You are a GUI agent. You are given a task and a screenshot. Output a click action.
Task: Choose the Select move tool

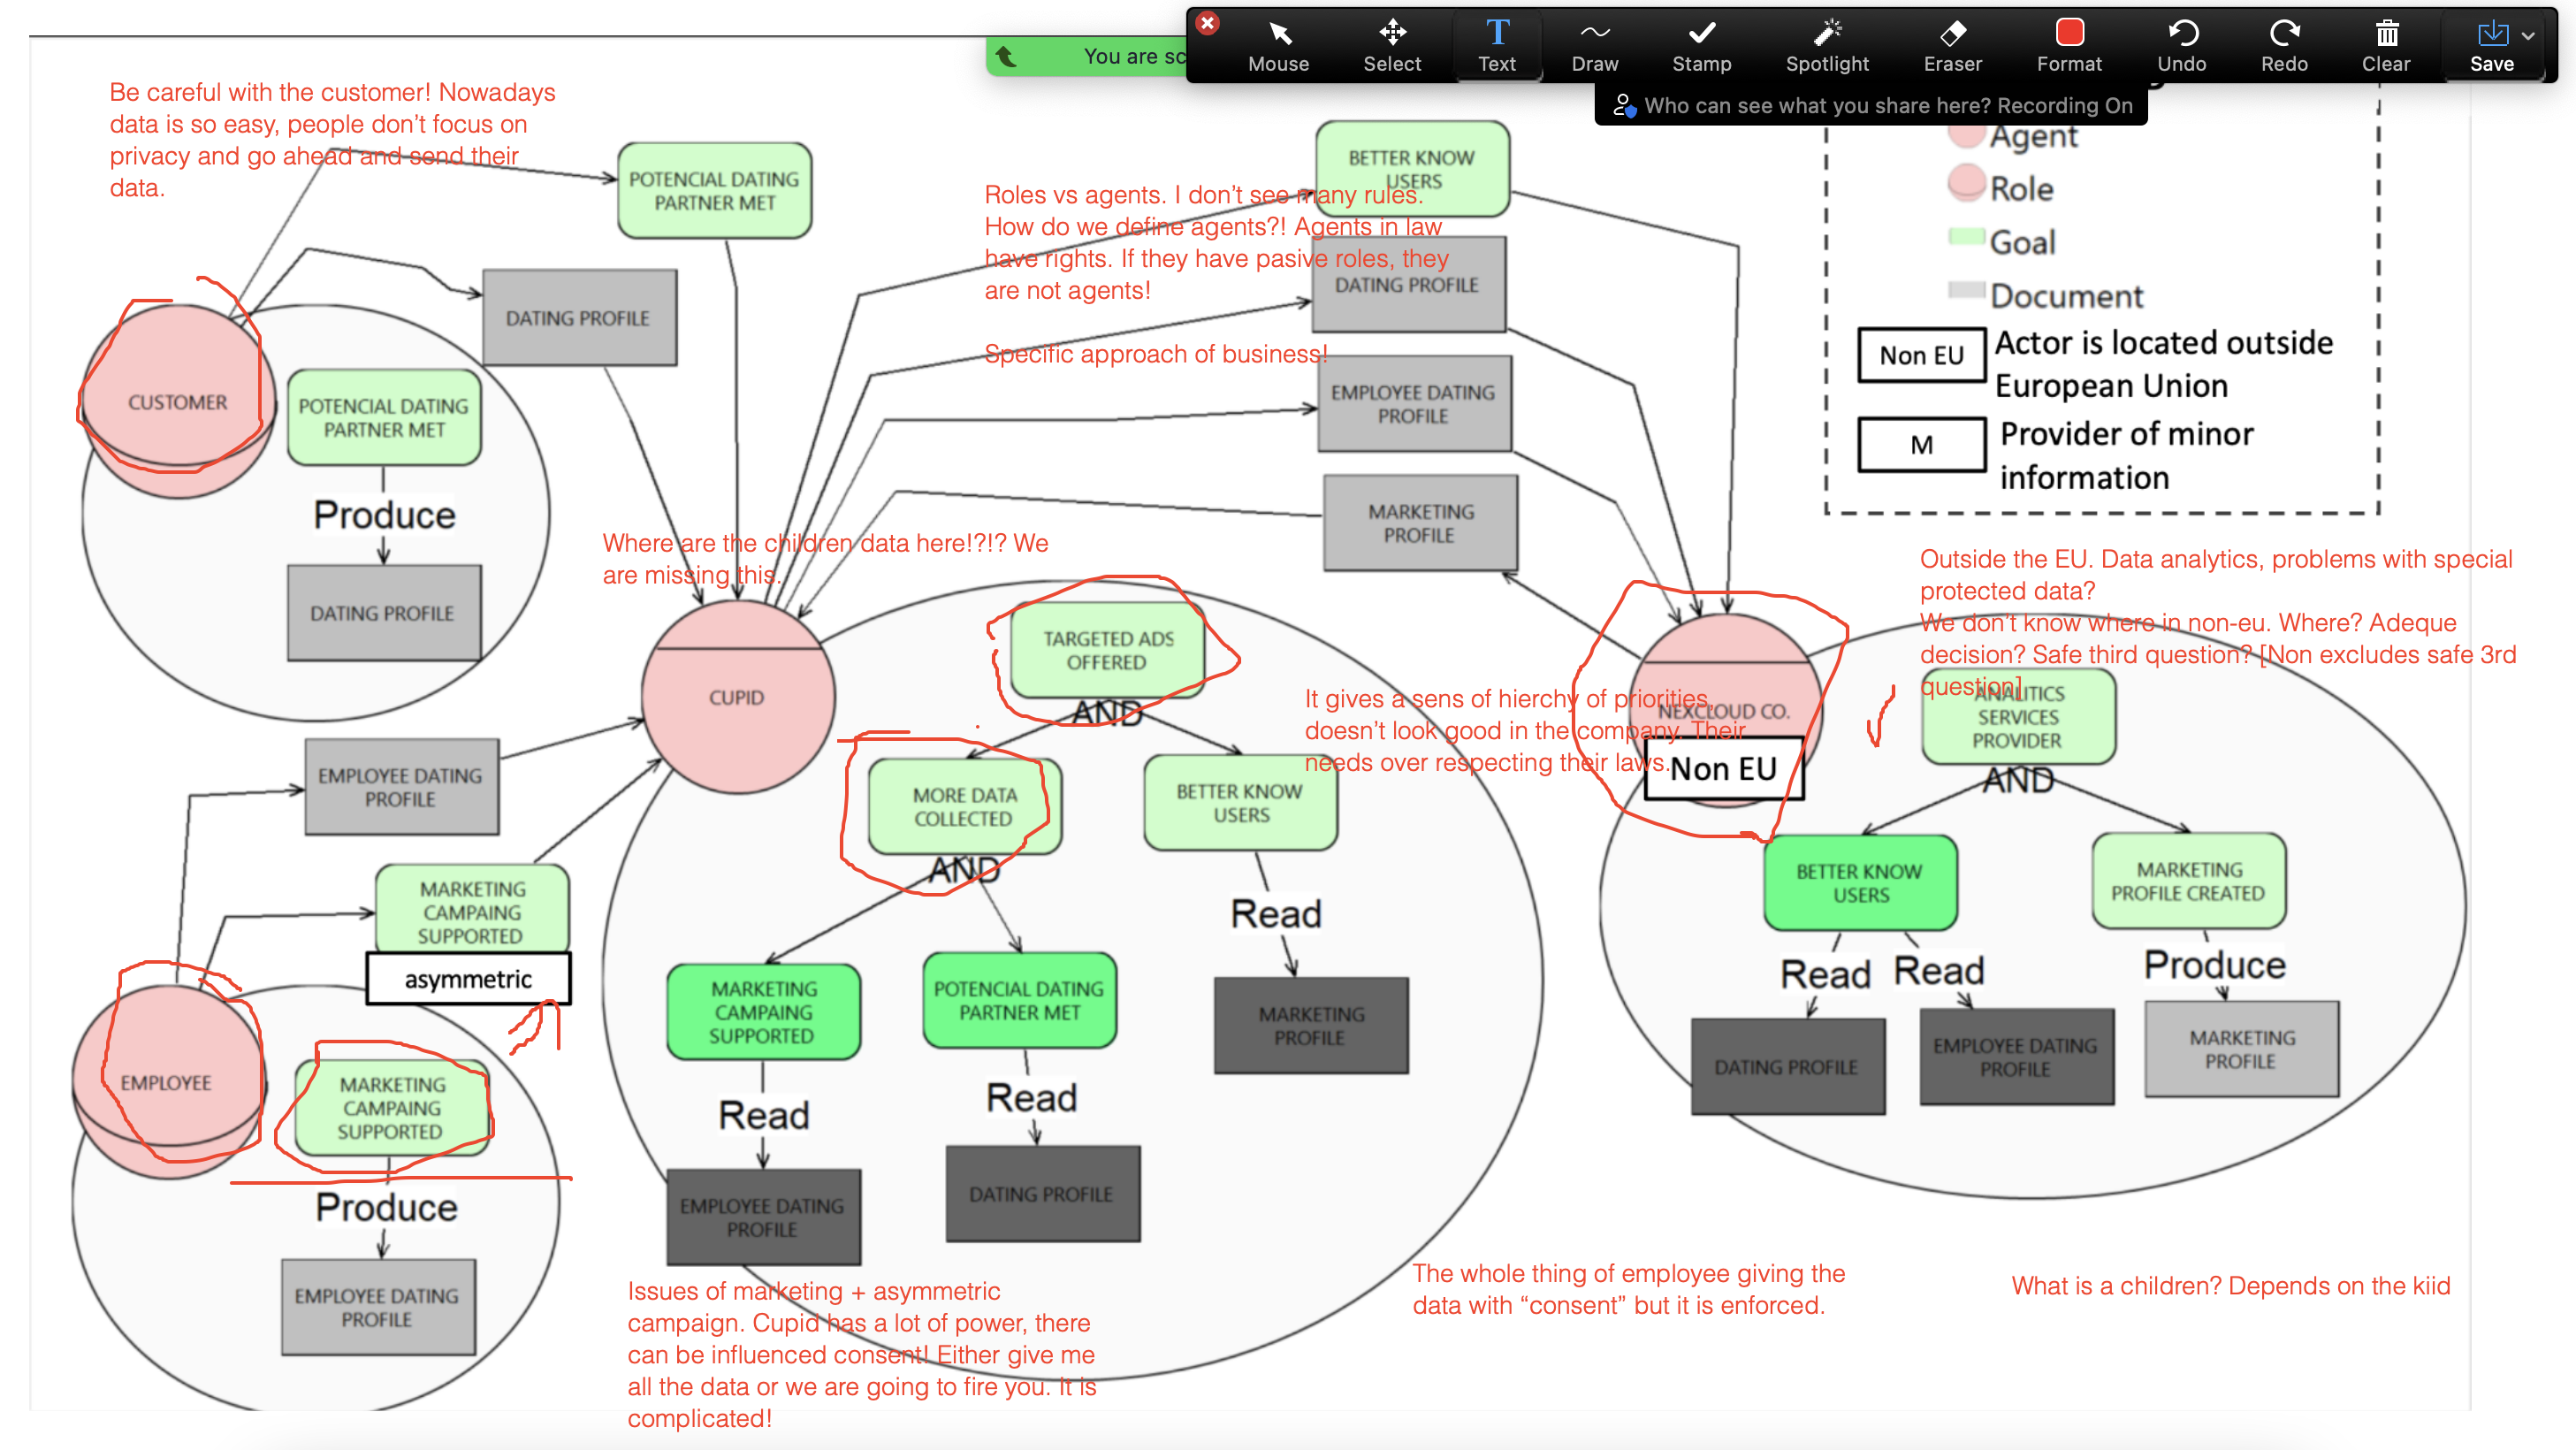coord(1392,45)
